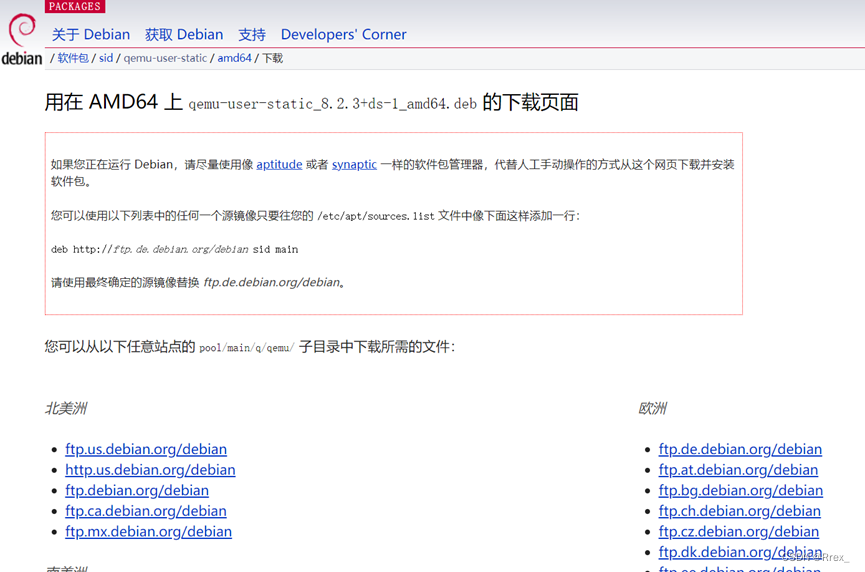Screen dimensions: 865x572
Task: Open the synaptic link
Action: pyautogui.click(x=354, y=164)
